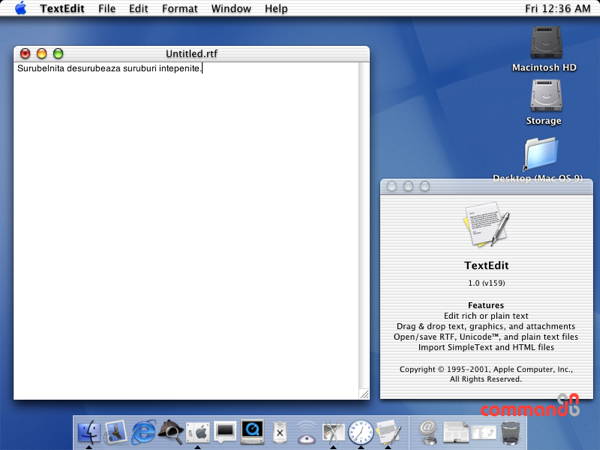
Task: Open the Trash in the dock
Action: tap(510, 433)
